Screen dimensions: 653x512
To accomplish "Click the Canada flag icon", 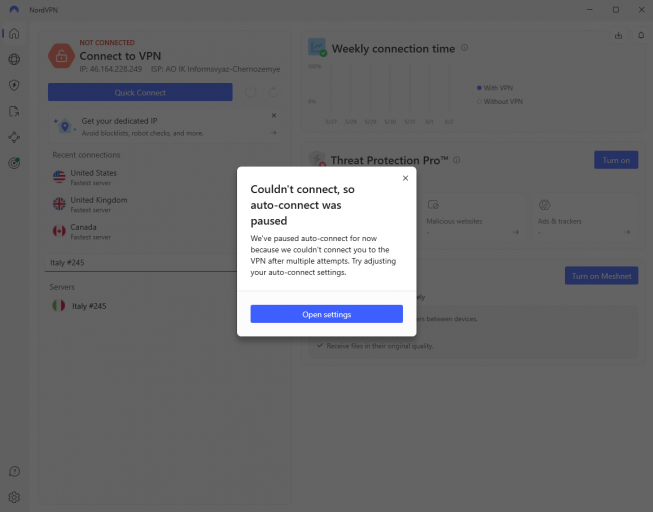I will pyautogui.click(x=59, y=231).
